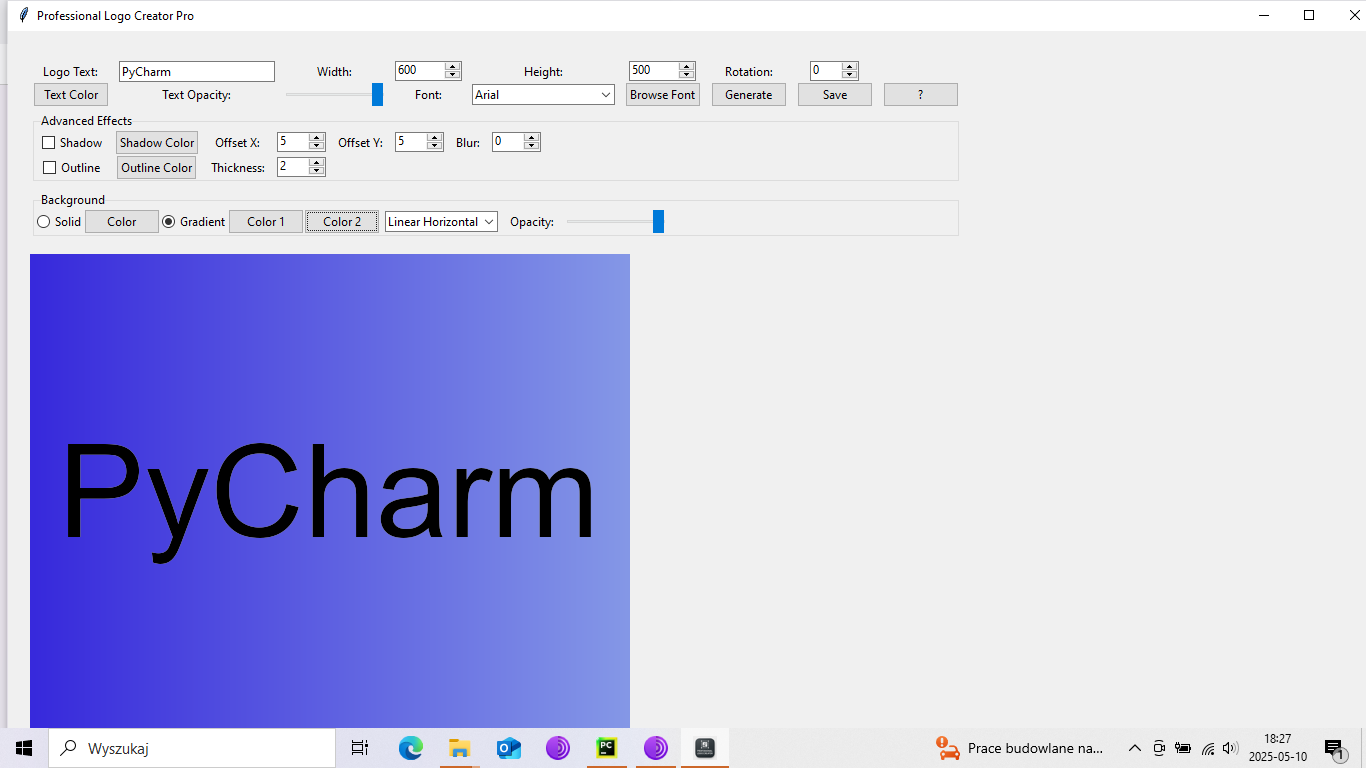Enable the Shadow checkbox
1366x768 pixels.
[x=48, y=143]
